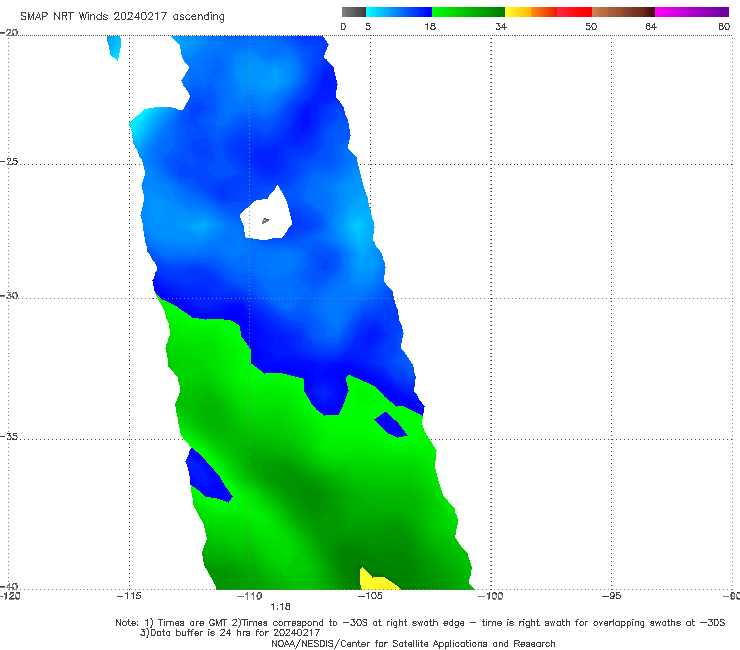Screen dimensions: 740x650
Task: Click the color bar label '34'
Action: pyautogui.click(x=501, y=27)
